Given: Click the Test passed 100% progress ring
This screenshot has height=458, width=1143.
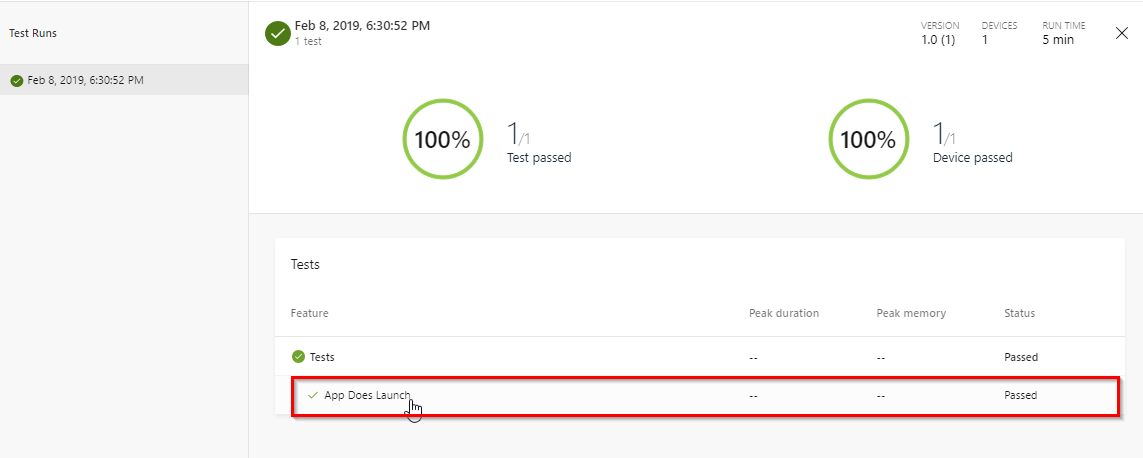Looking at the screenshot, I should (x=442, y=139).
